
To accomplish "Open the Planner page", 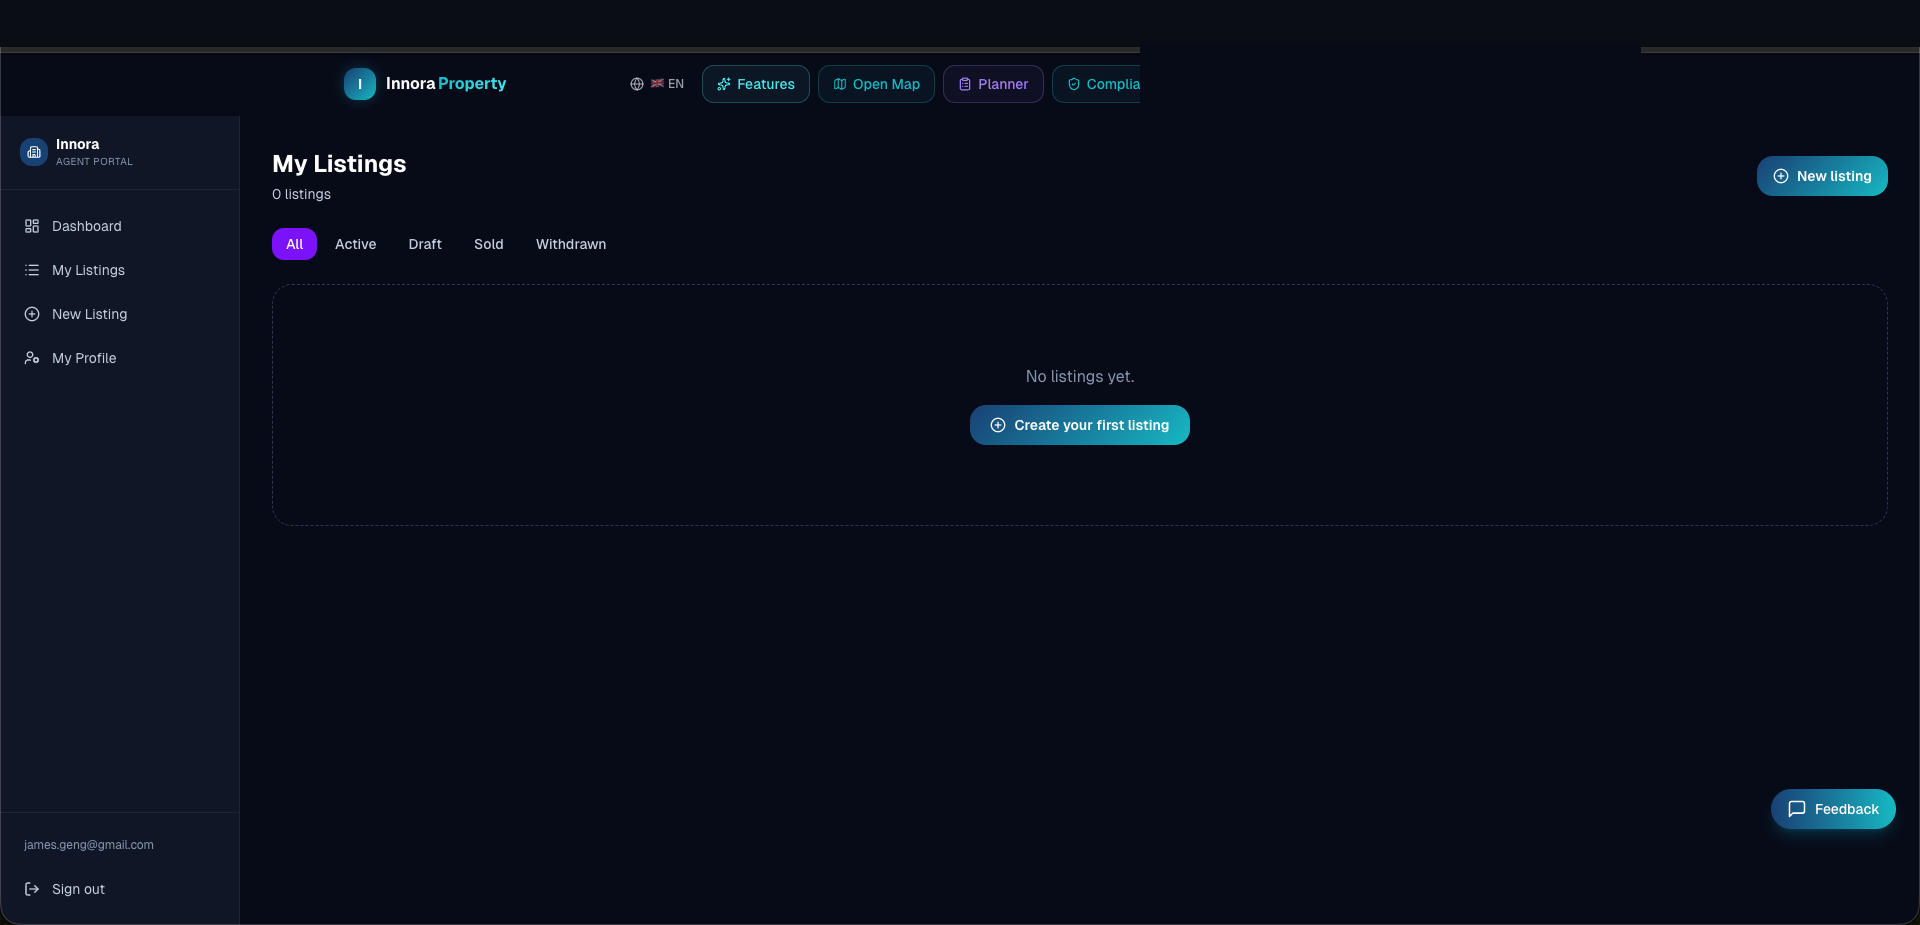I will pyautogui.click(x=993, y=84).
